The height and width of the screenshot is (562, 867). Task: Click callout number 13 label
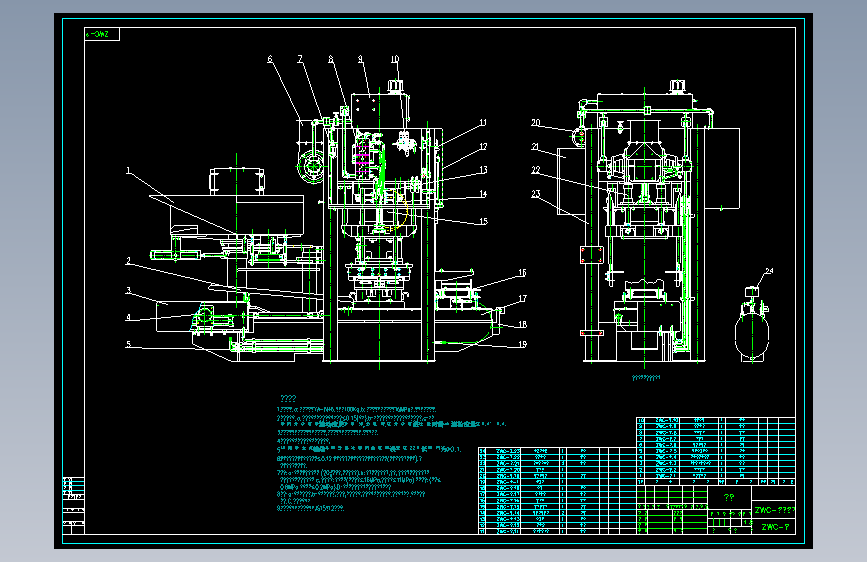click(483, 170)
